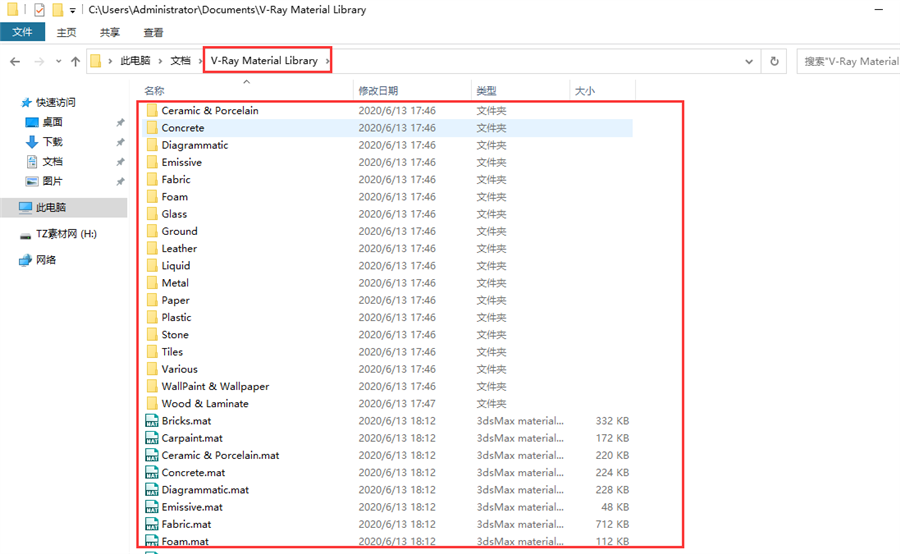Image resolution: width=900 pixels, height=554 pixels.
Task: Open the Bricks.mat file icon
Action: coord(152,421)
